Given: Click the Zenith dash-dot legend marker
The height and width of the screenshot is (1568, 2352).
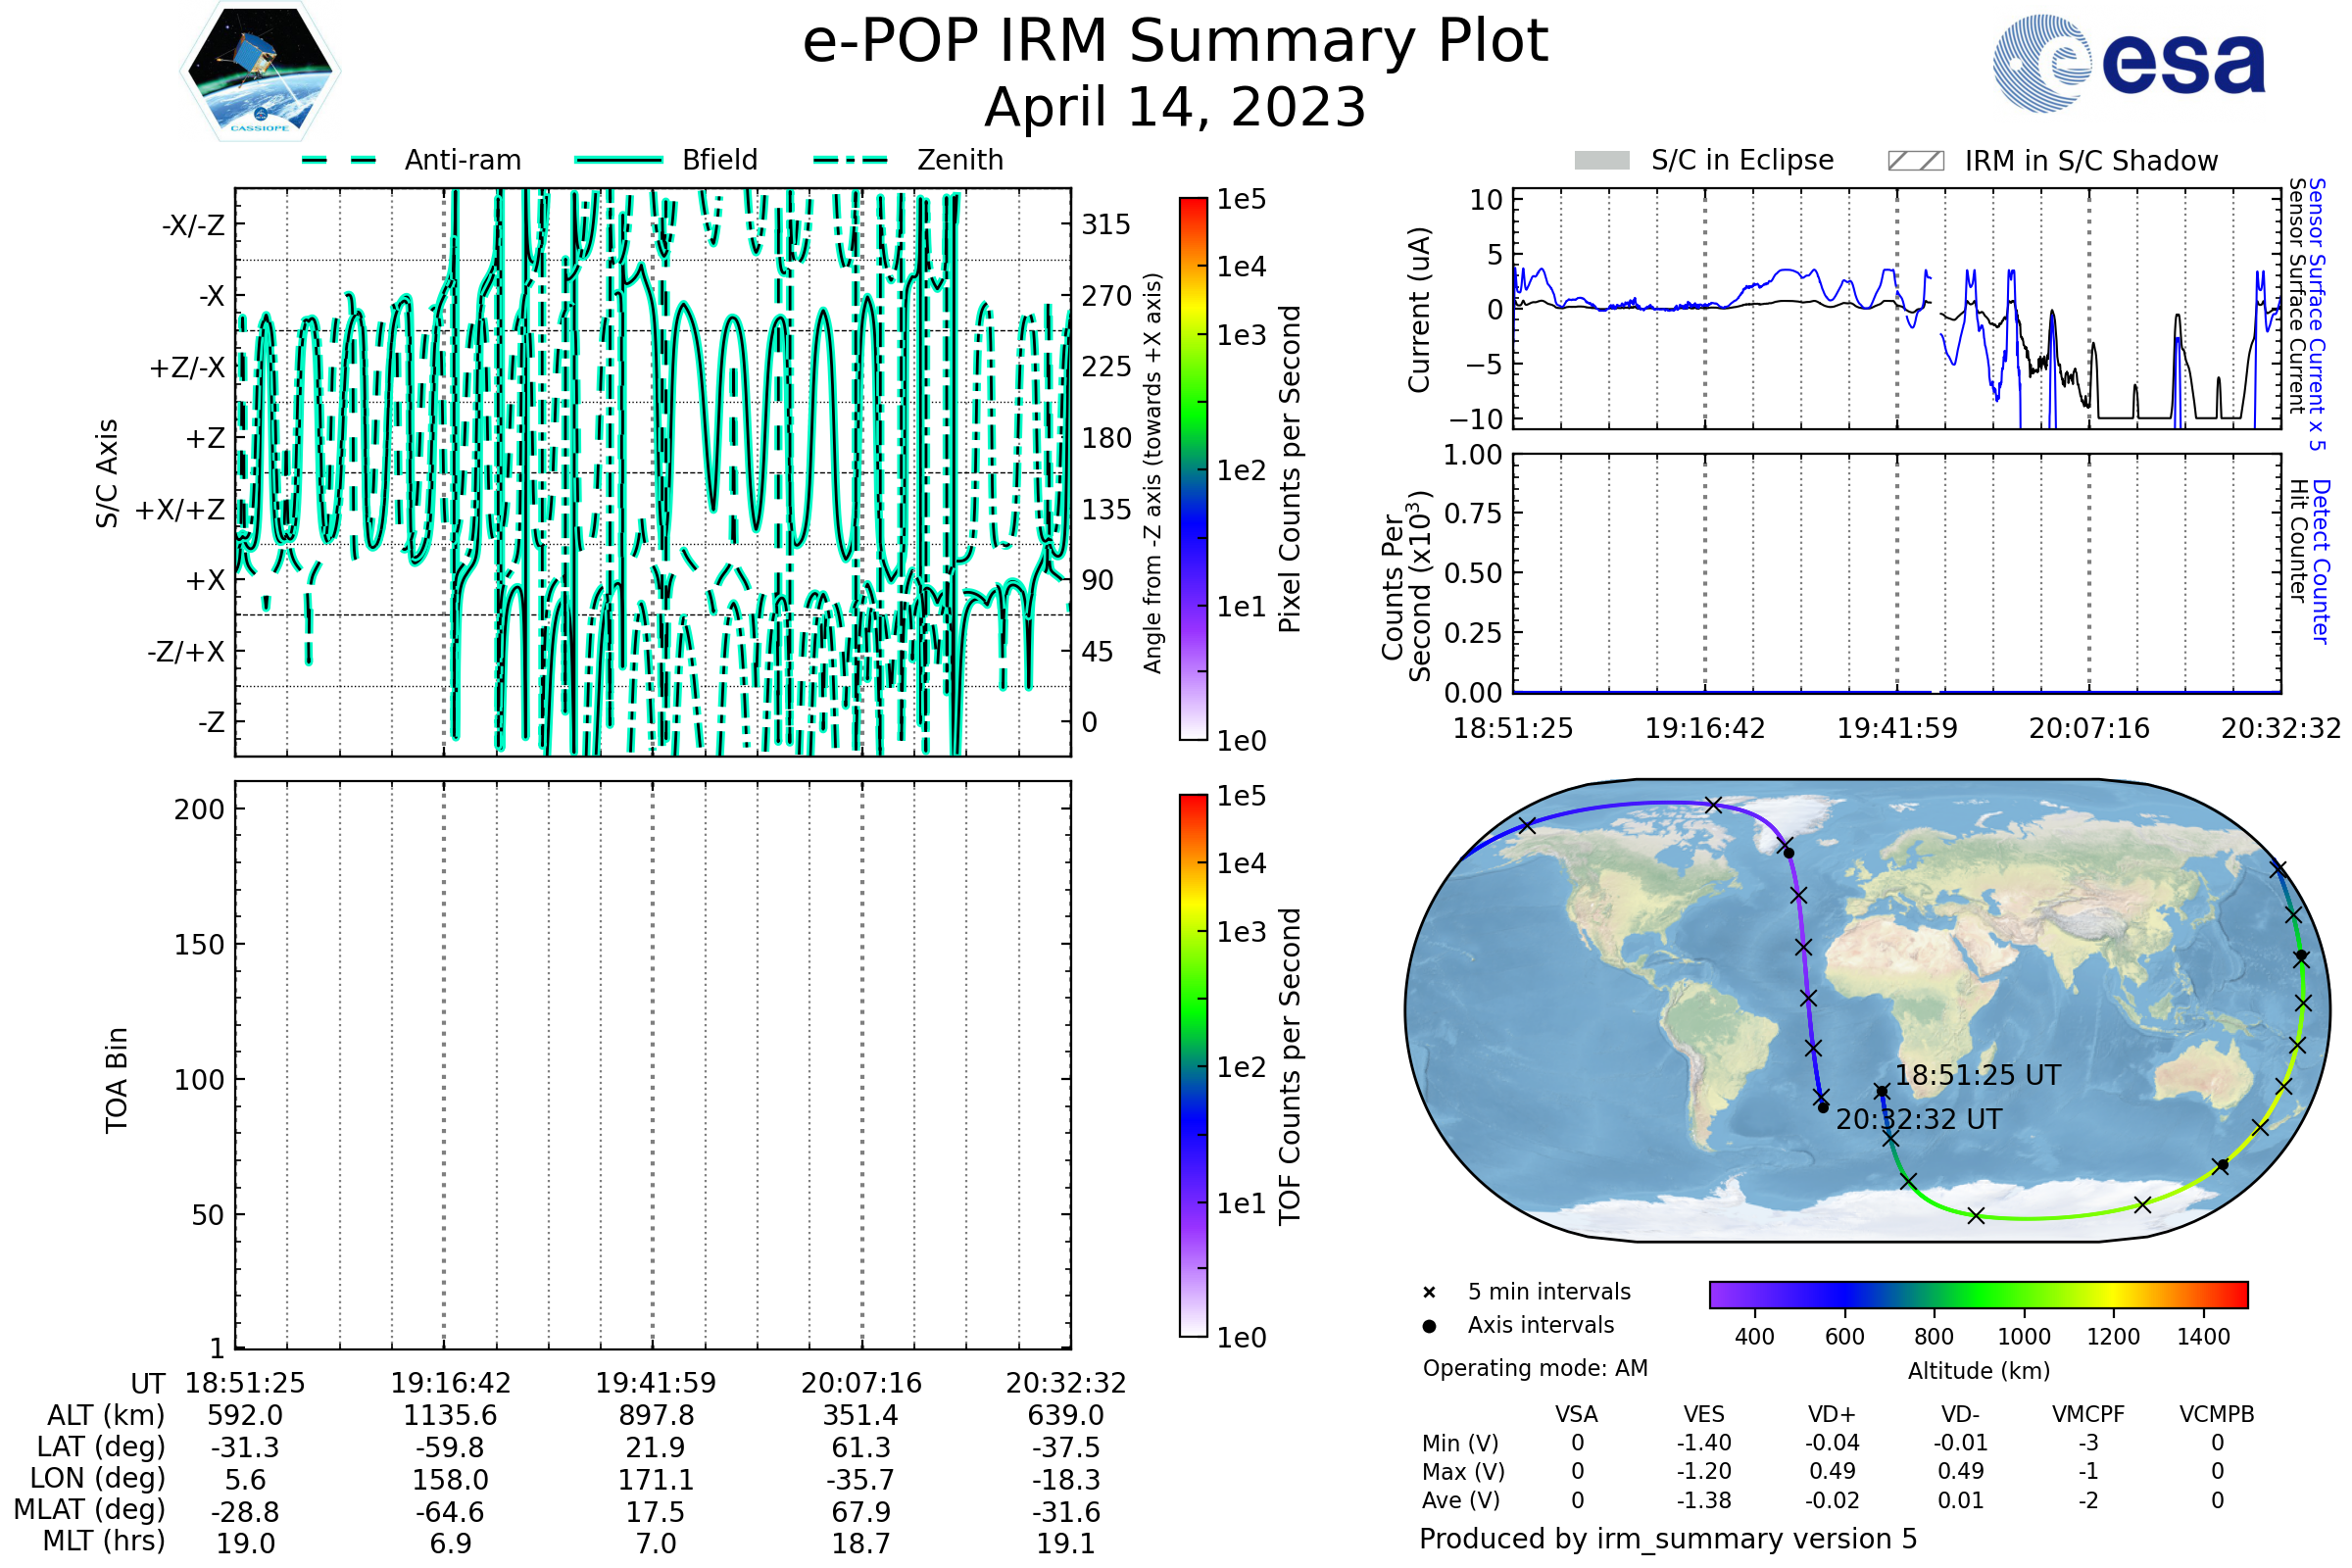Looking at the screenshot, I should [x=851, y=160].
